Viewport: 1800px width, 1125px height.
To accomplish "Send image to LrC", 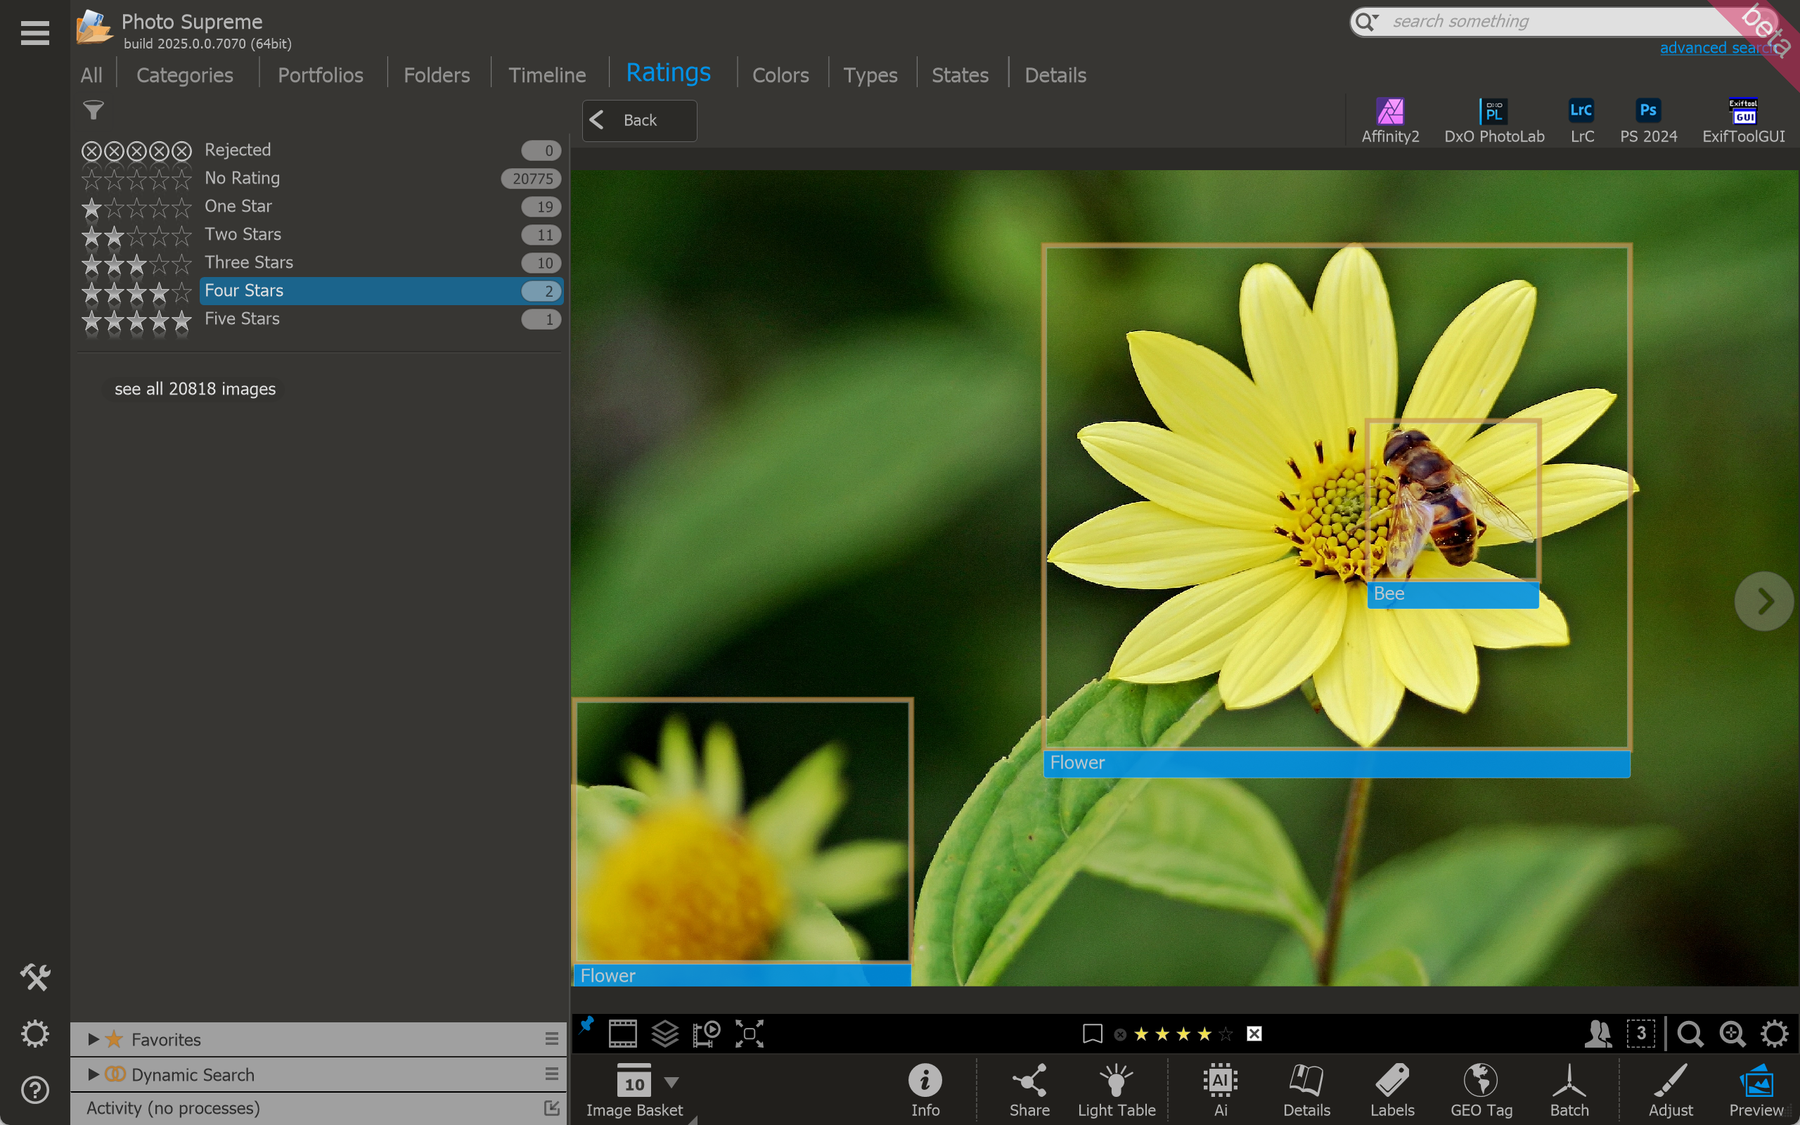I will tap(1582, 121).
